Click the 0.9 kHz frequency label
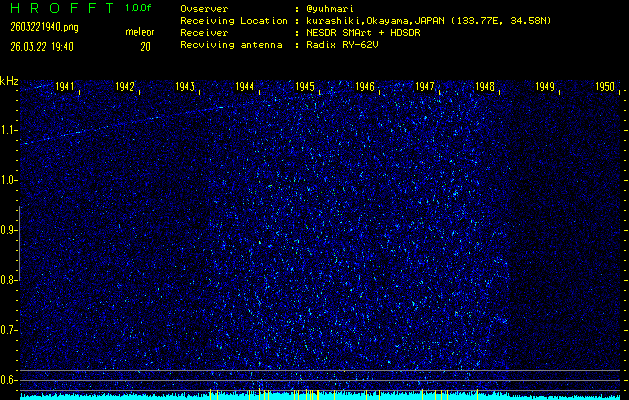Viewport: 629px width, 400px height. (9, 230)
